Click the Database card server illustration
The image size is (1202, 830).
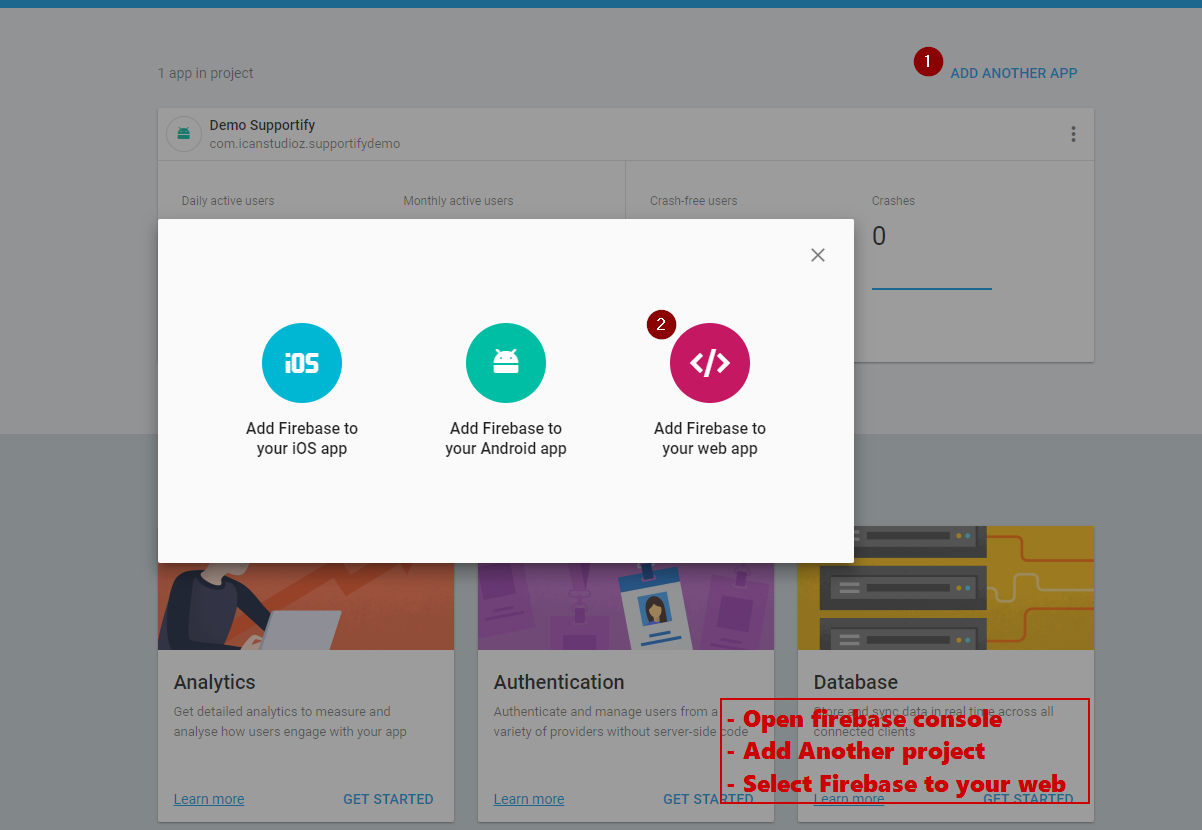point(946,588)
